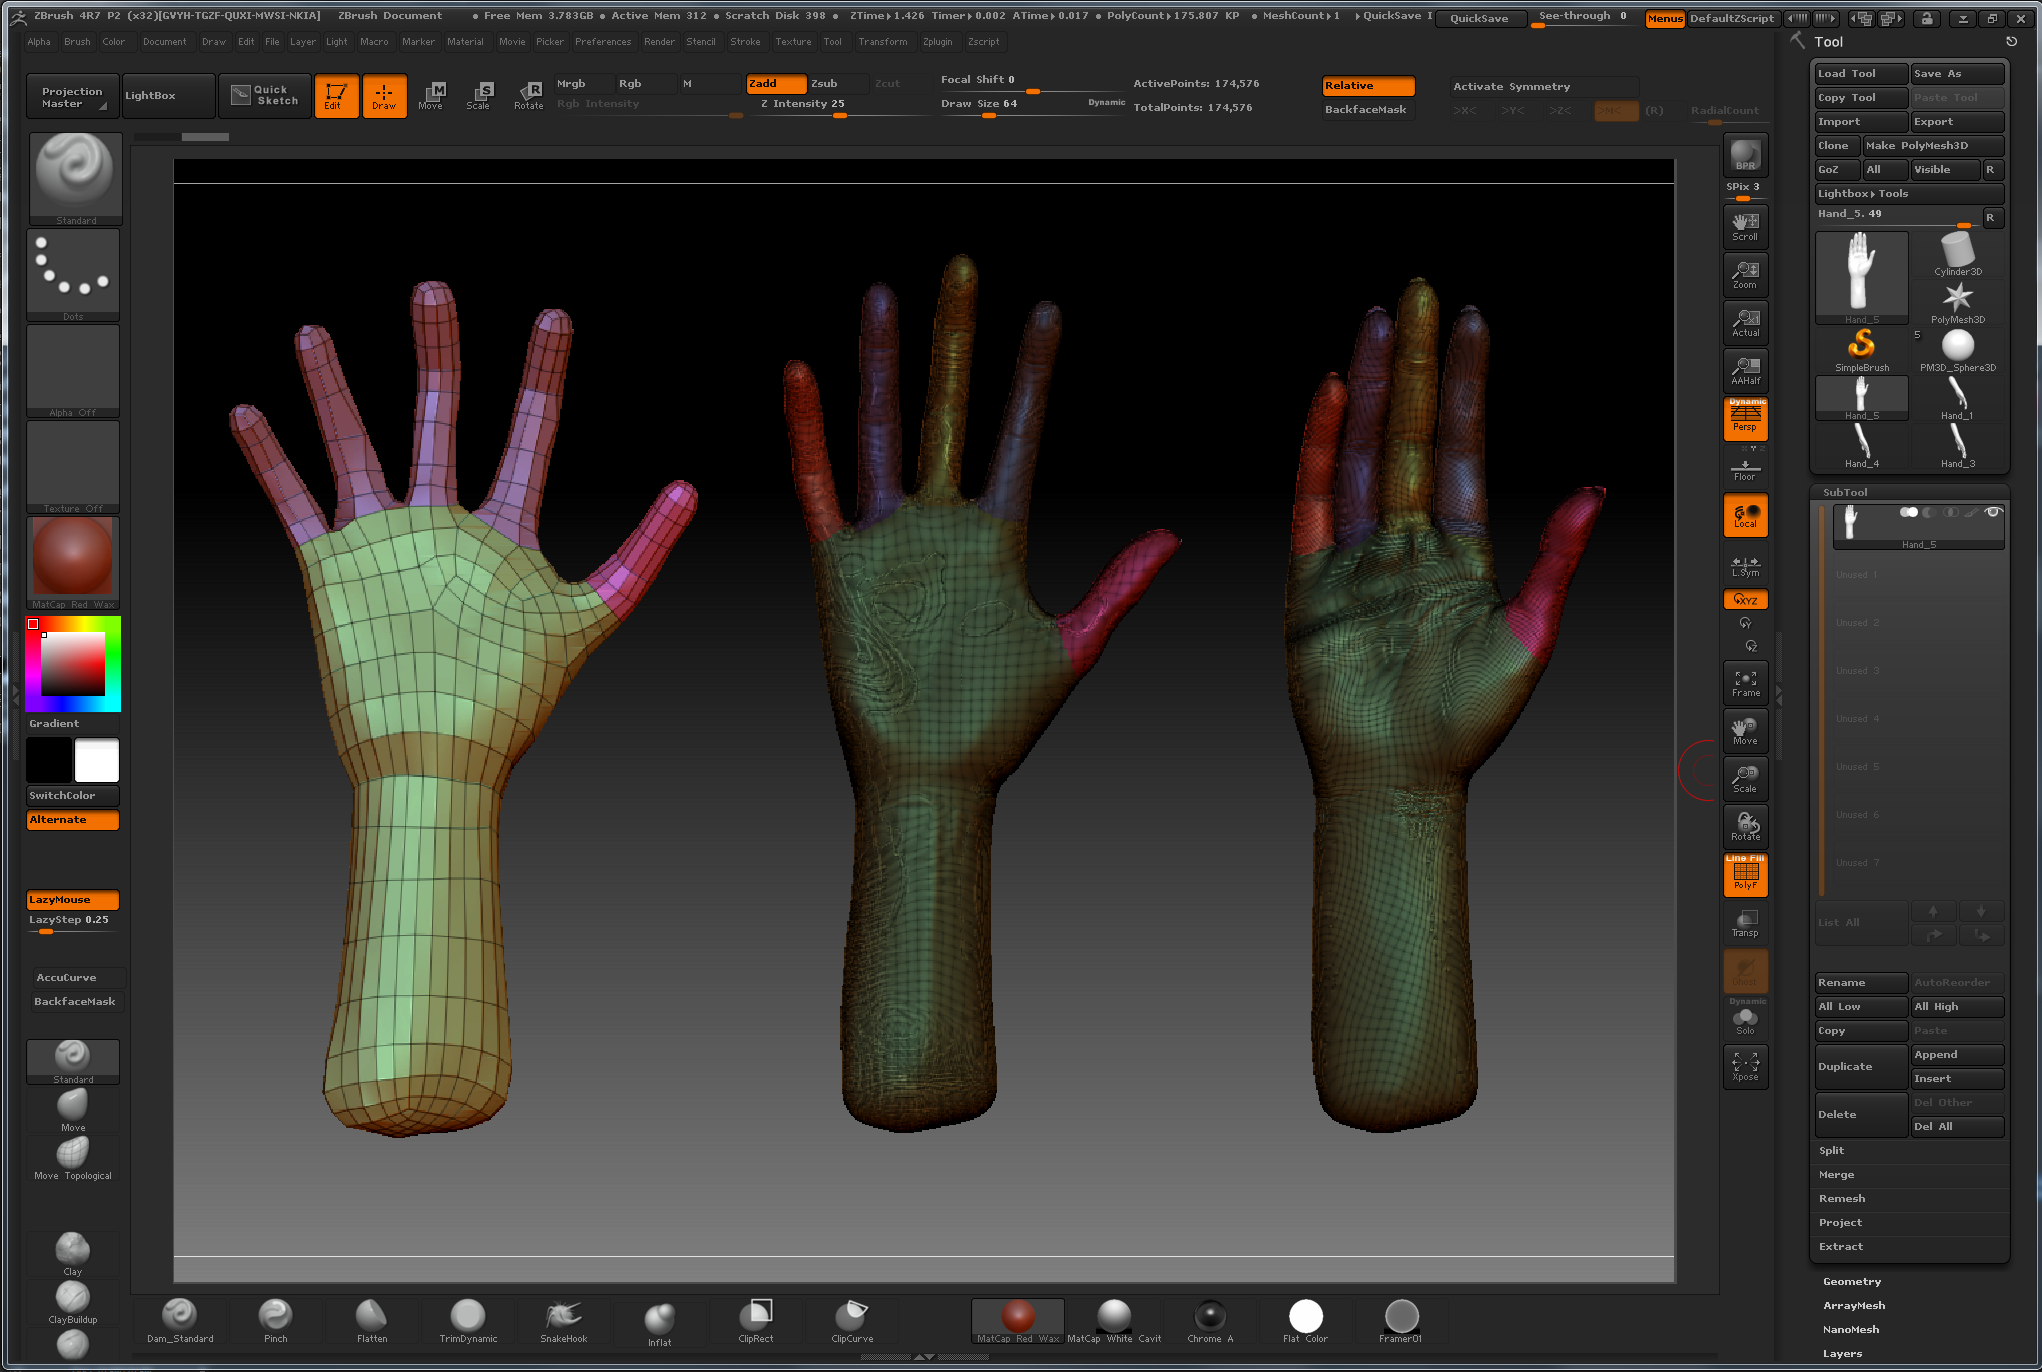Click the Make PolyMesh3D button
This screenshot has height=1372, width=2042.
[x=1931, y=146]
